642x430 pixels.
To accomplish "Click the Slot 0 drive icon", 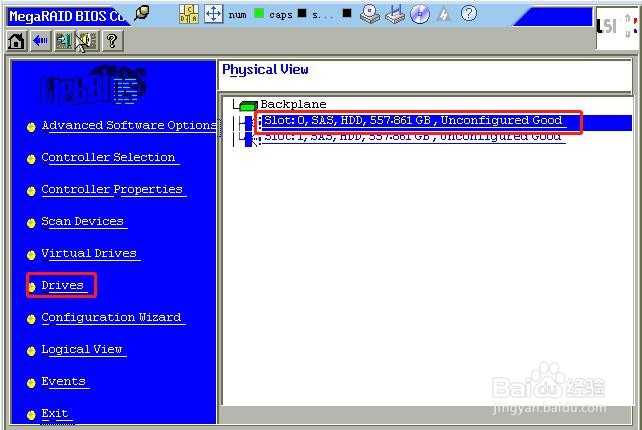I will (x=249, y=122).
